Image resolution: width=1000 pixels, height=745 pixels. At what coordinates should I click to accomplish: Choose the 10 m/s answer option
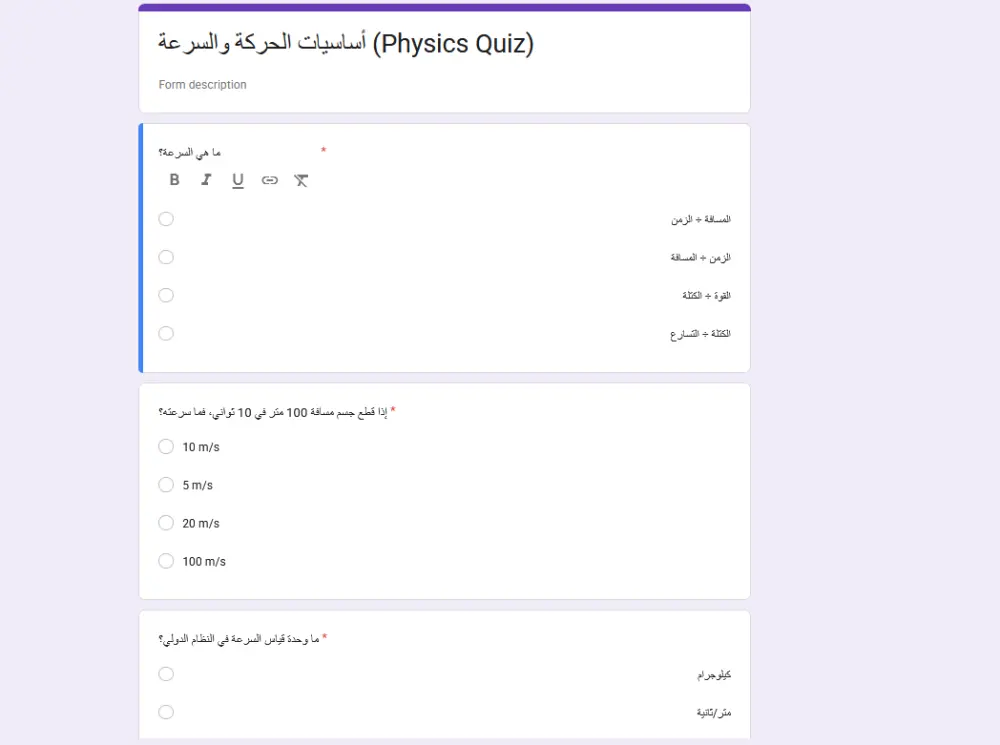pos(166,446)
